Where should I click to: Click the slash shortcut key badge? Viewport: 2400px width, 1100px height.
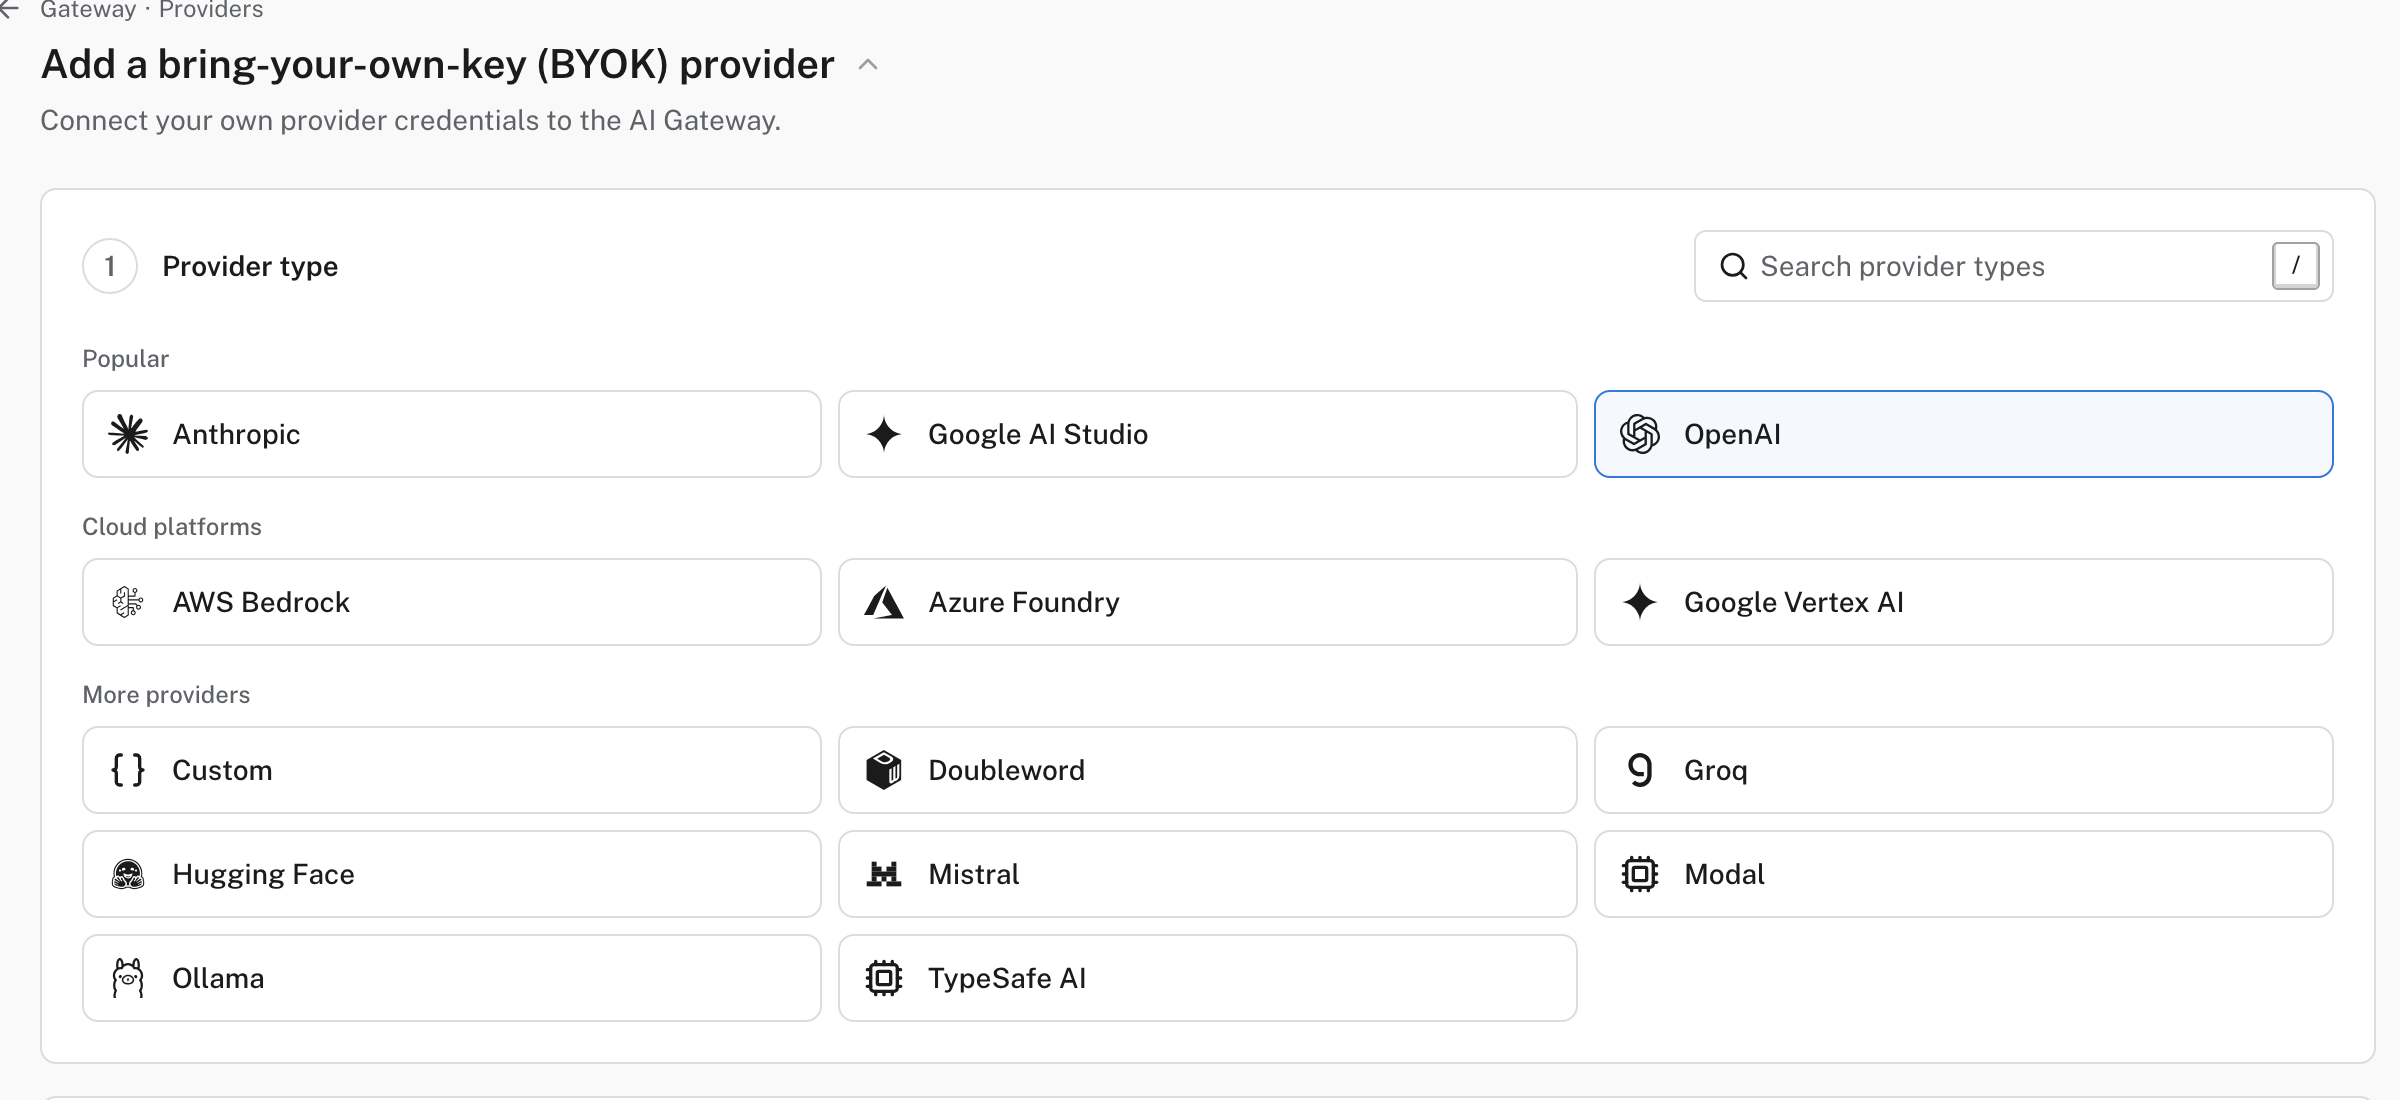coord(2295,266)
